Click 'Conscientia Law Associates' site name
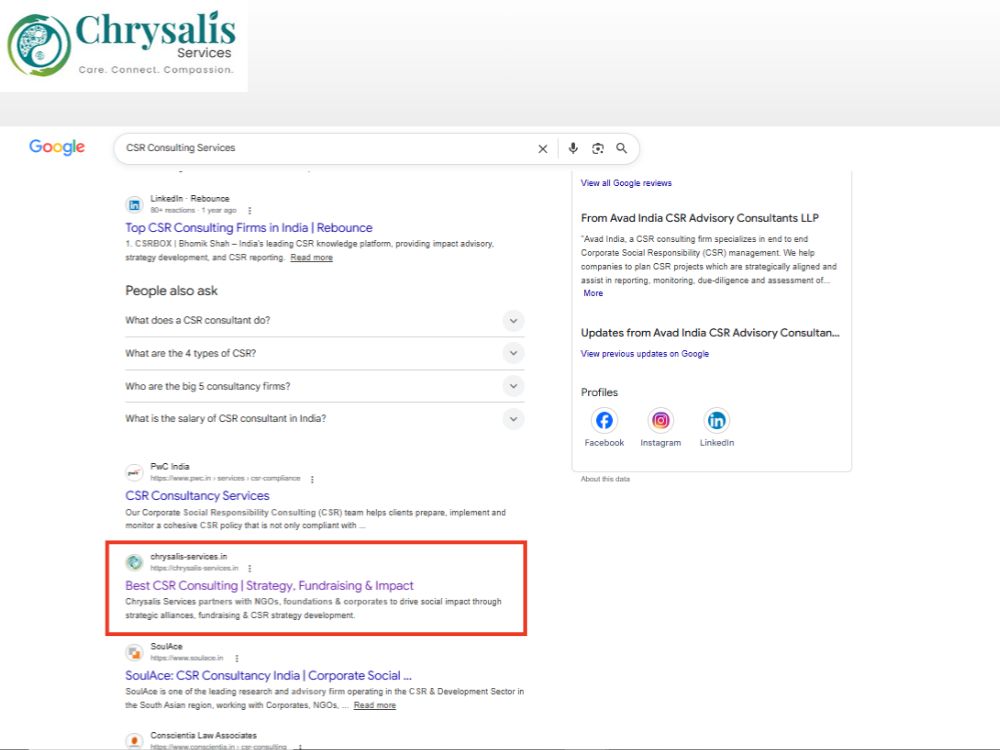This screenshot has width=1000, height=750. pyautogui.click(x=203, y=735)
